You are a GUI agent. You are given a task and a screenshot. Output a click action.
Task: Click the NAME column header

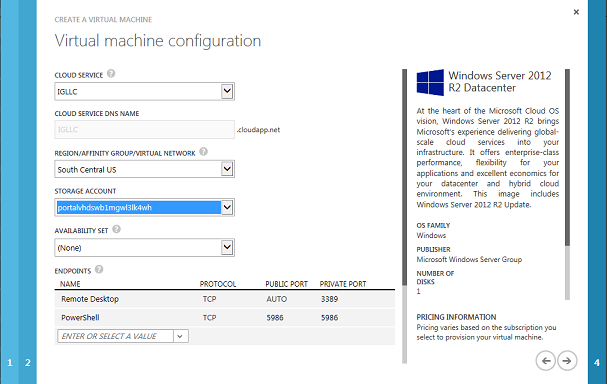pos(70,284)
